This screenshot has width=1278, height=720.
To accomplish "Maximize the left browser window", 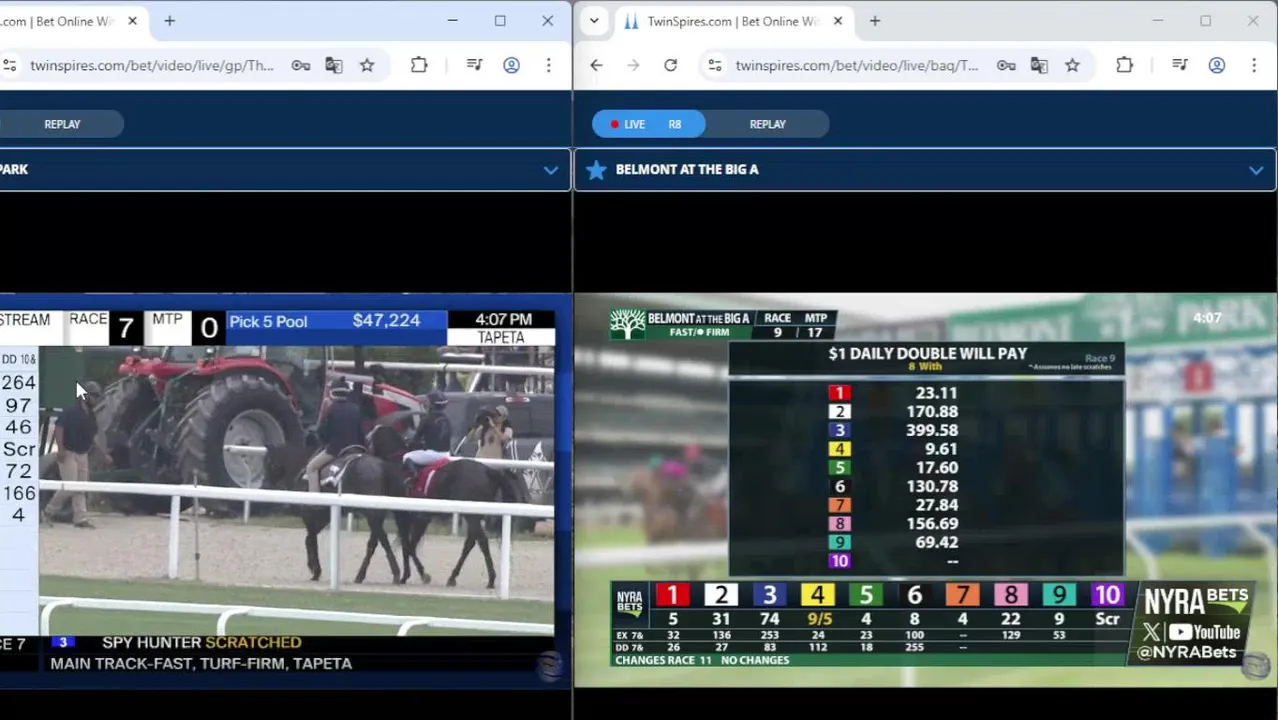I will click(500, 21).
